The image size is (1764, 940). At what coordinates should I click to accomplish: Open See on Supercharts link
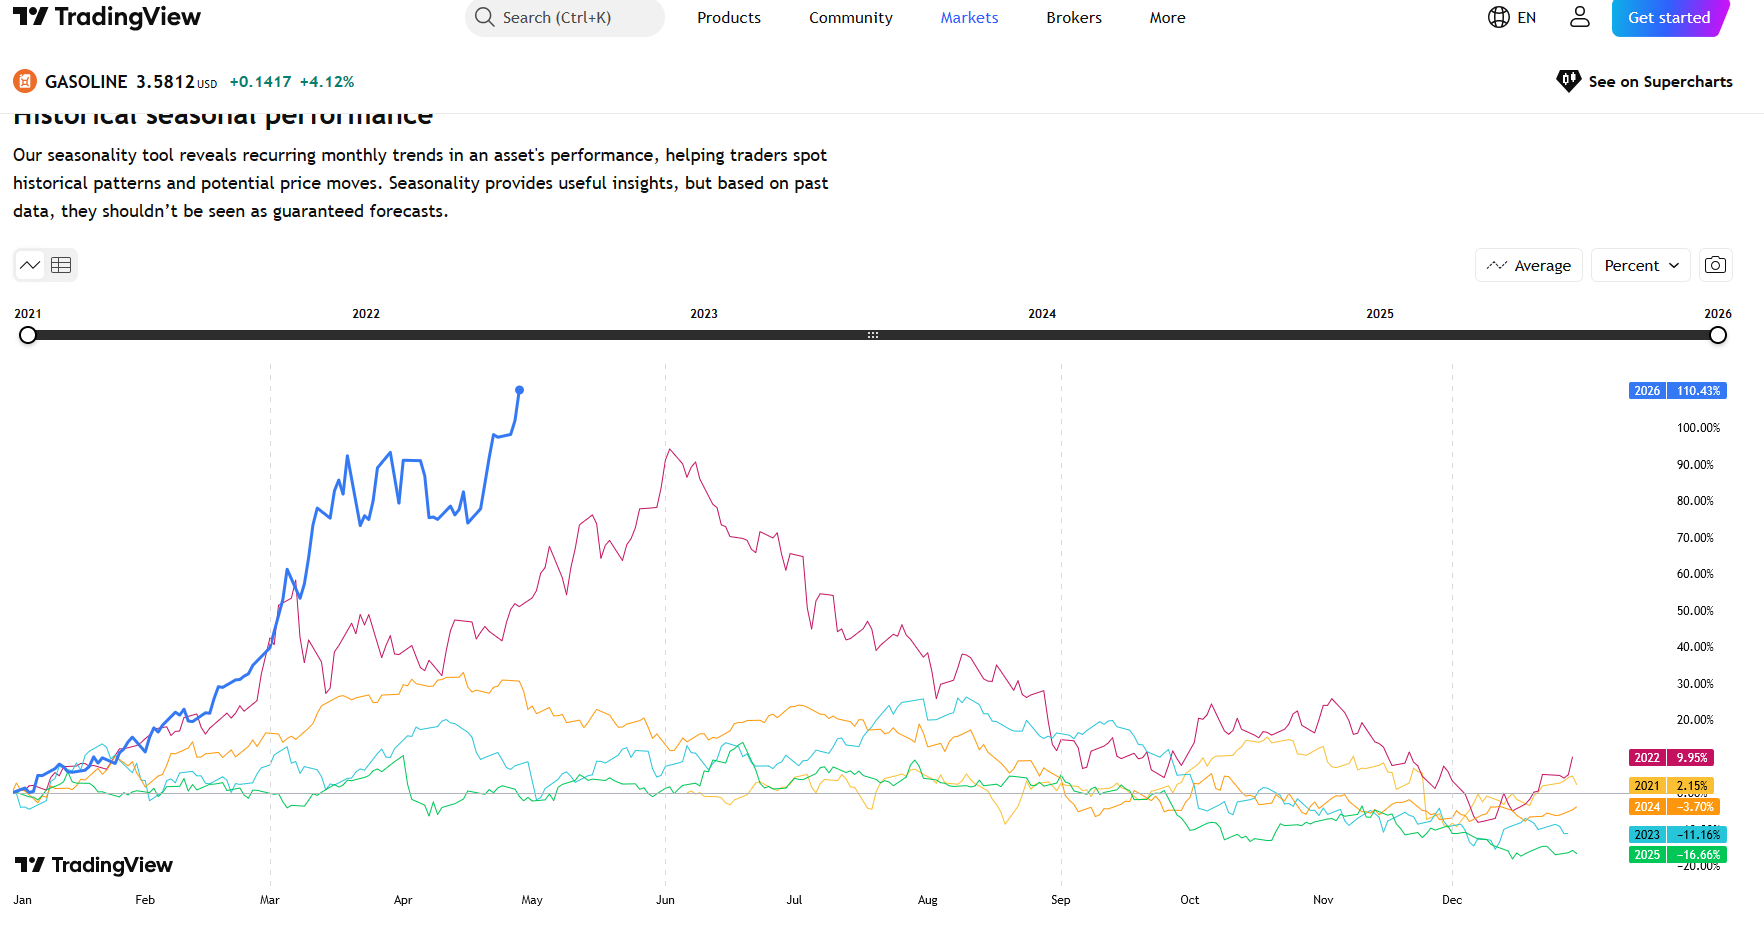coord(1645,81)
